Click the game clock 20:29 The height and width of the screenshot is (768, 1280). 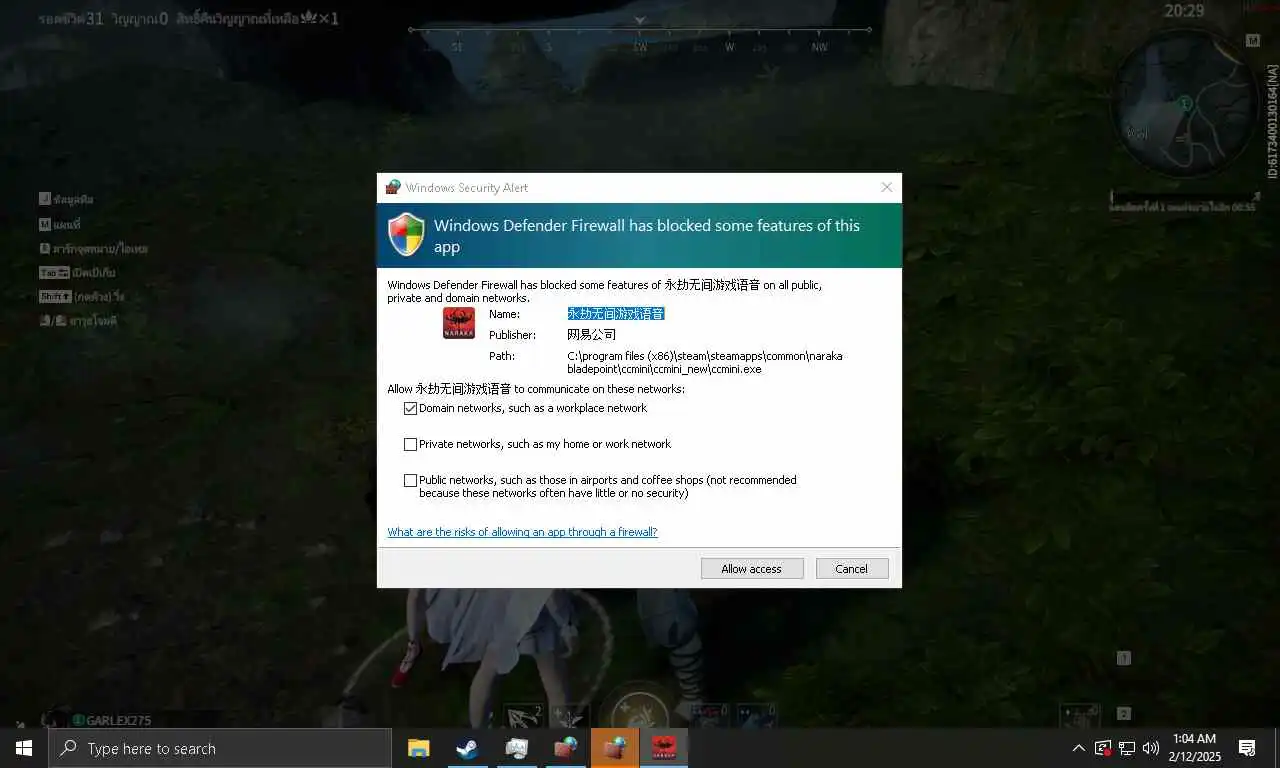pos(1184,11)
